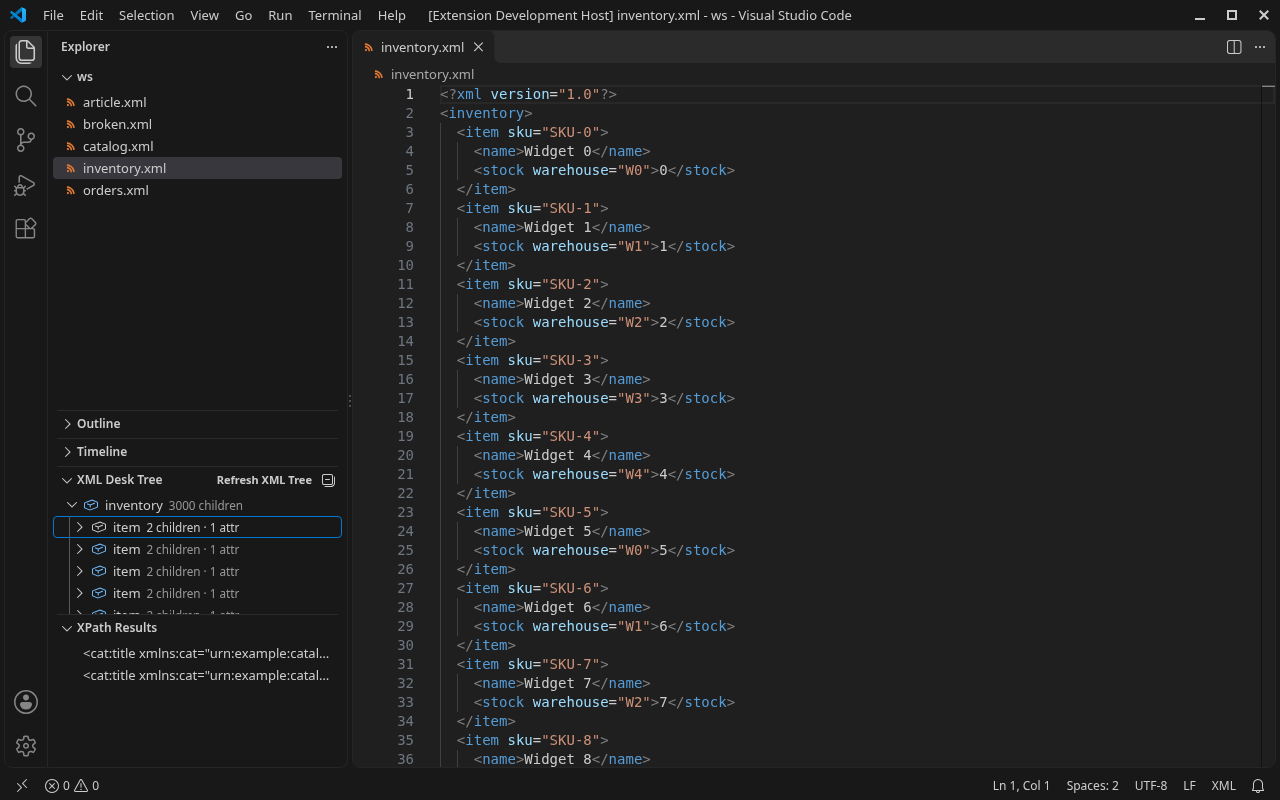Change file encoding via UTF-8
The image size is (1280, 800).
1151,786
